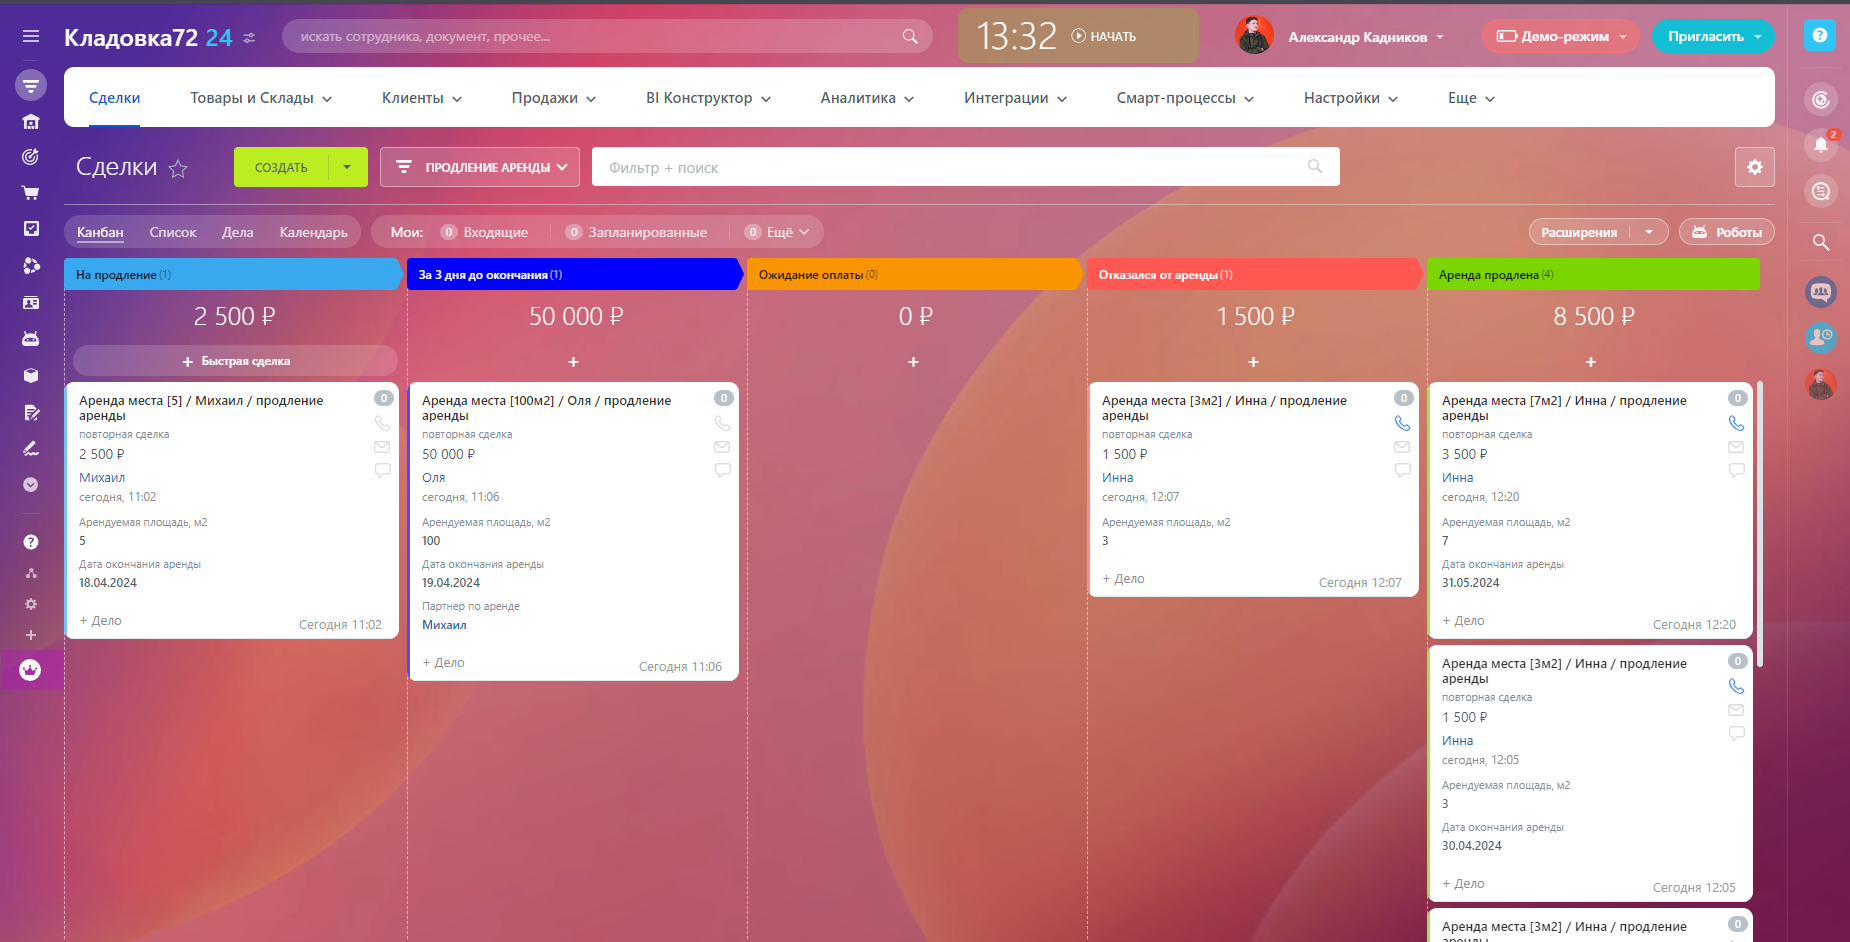Expand the Ещё counters dropdown
Screen dimensions: 1850x942
[777, 232]
